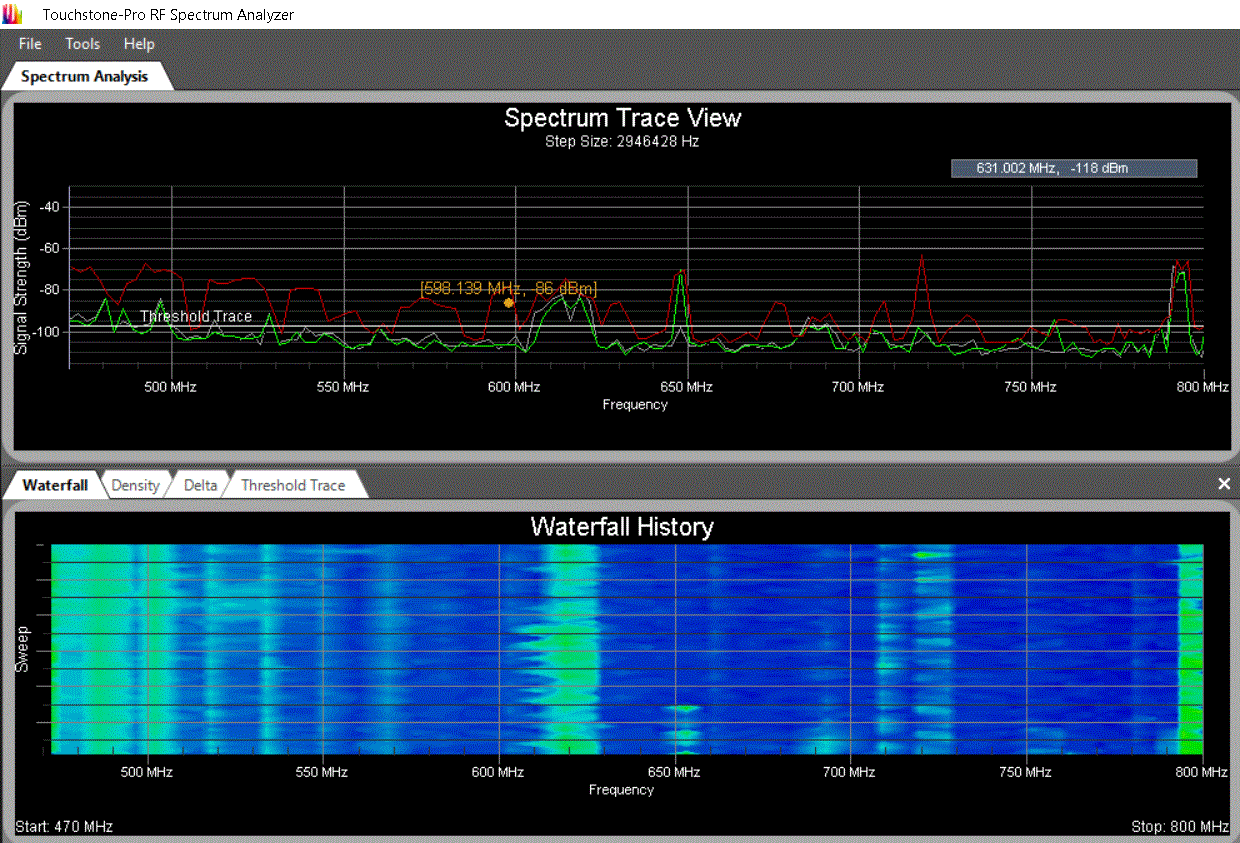Switch to the Delta tab
This screenshot has width=1240, height=843.
pos(200,485)
